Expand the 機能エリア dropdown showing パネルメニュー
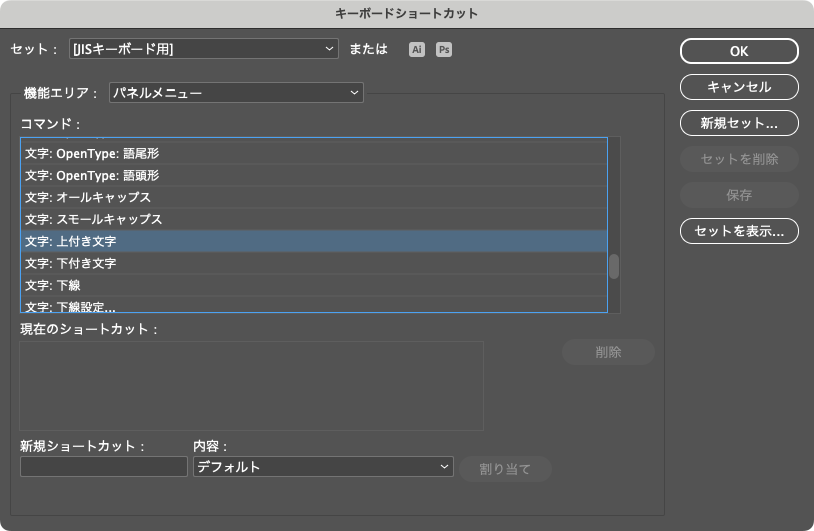The height and width of the screenshot is (531, 814). (235, 93)
